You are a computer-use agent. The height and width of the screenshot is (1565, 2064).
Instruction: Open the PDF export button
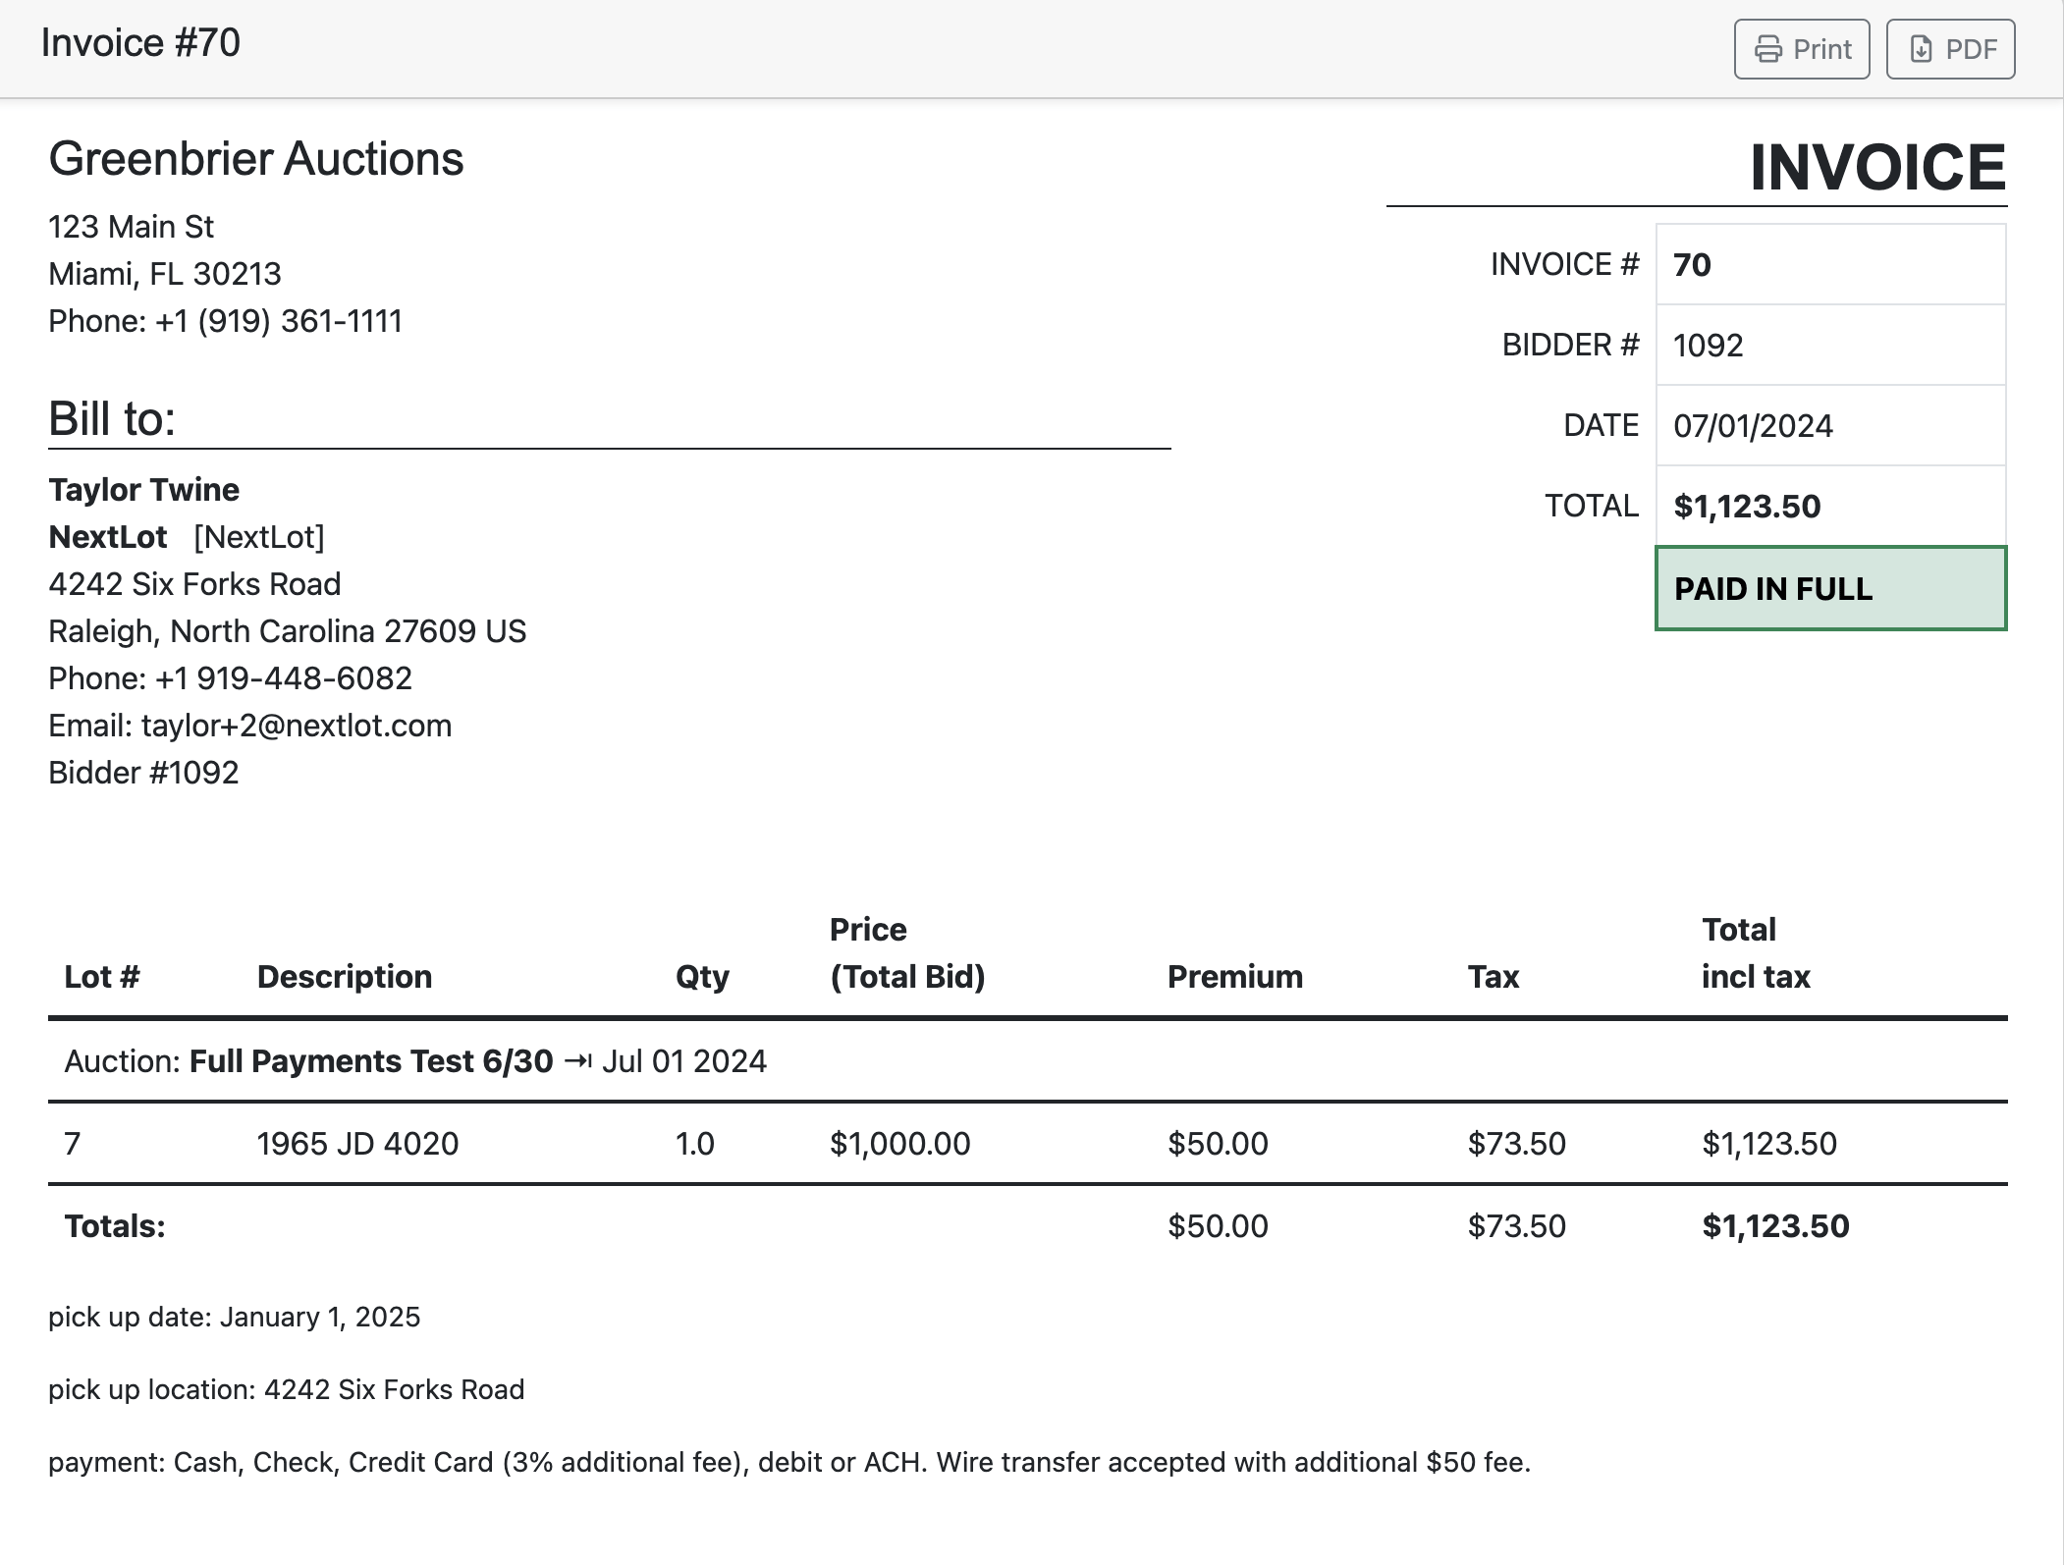point(1949,47)
